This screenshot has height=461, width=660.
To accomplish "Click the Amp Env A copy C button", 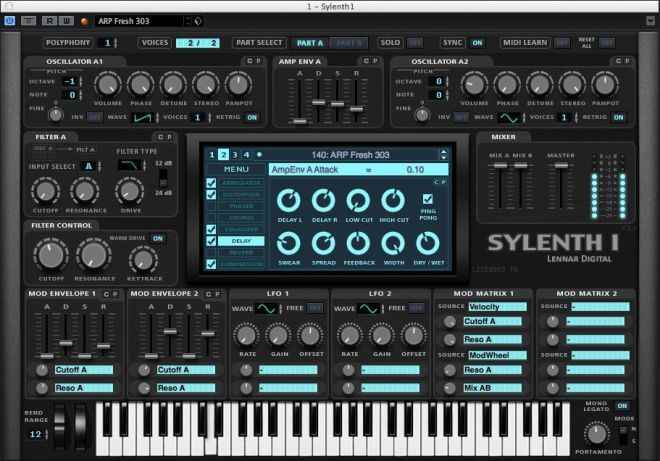I will point(366,61).
